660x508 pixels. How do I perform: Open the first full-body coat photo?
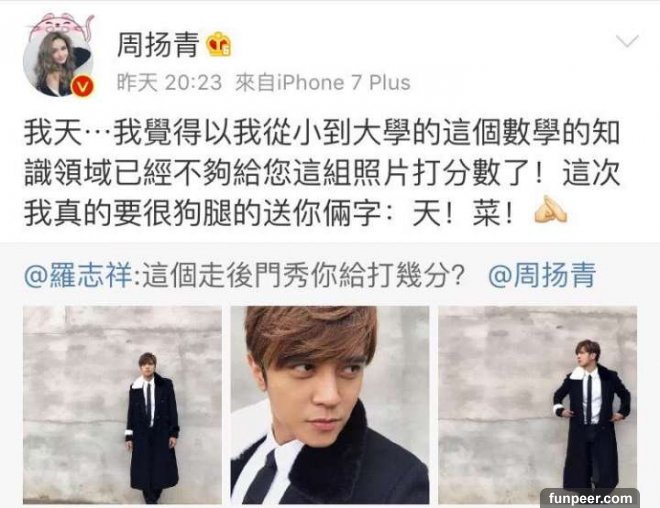(122, 405)
